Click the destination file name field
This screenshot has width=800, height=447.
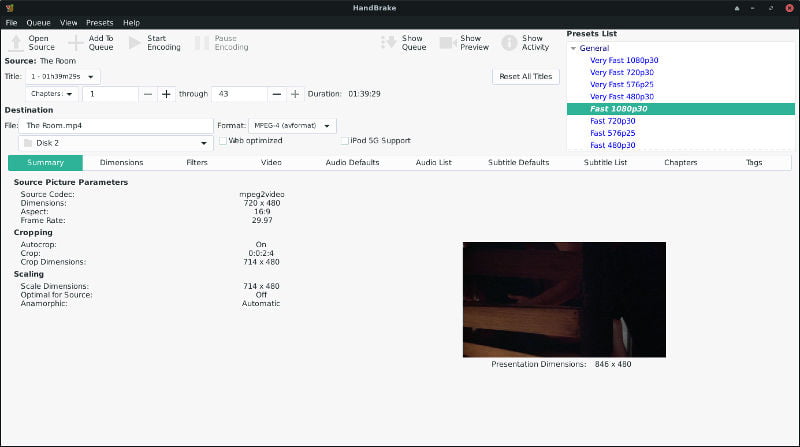(x=116, y=126)
